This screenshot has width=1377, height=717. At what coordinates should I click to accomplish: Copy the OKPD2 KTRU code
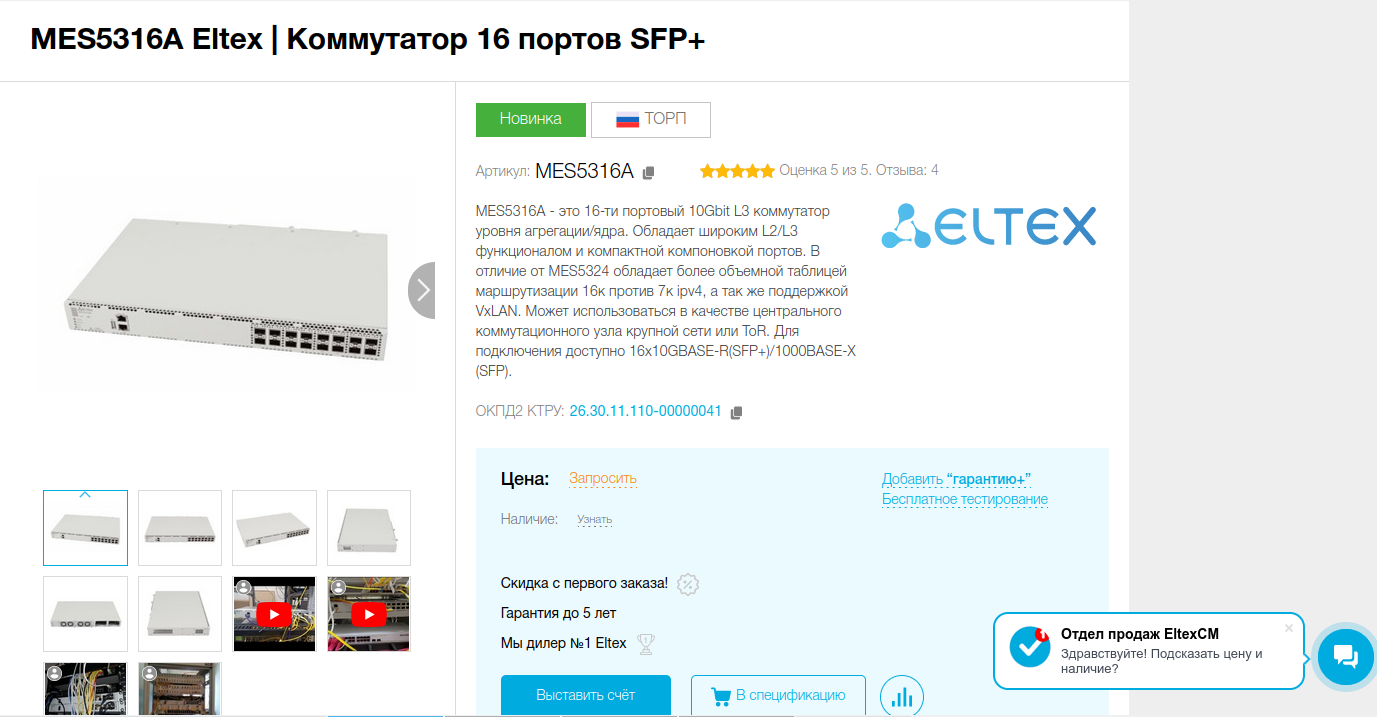(737, 412)
